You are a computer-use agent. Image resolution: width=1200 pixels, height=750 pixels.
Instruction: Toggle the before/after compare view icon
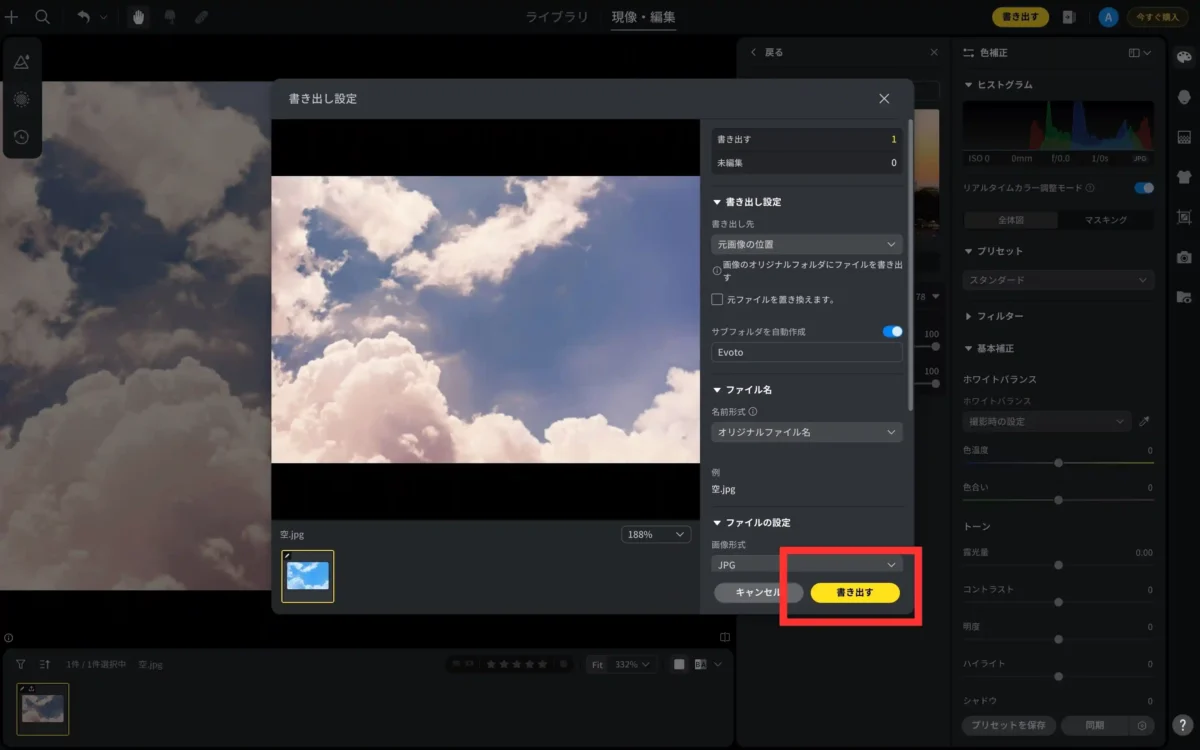point(701,664)
